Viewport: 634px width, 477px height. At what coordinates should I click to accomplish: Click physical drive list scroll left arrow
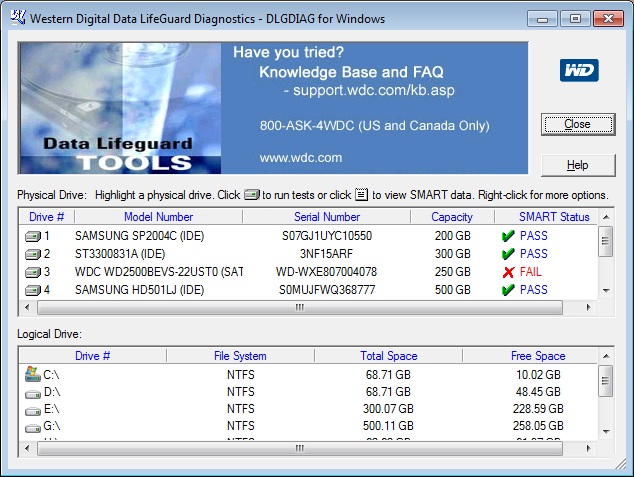pyautogui.click(x=27, y=308)
